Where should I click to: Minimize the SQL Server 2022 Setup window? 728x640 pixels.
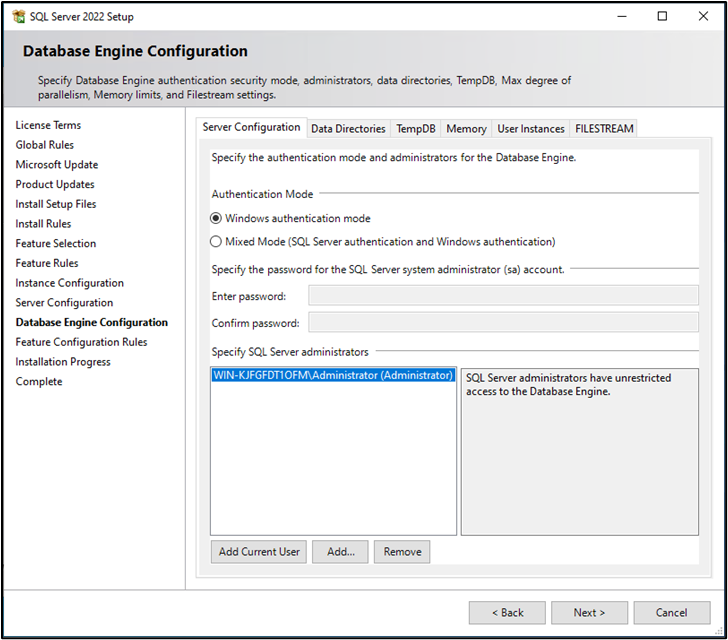point(622,17)
